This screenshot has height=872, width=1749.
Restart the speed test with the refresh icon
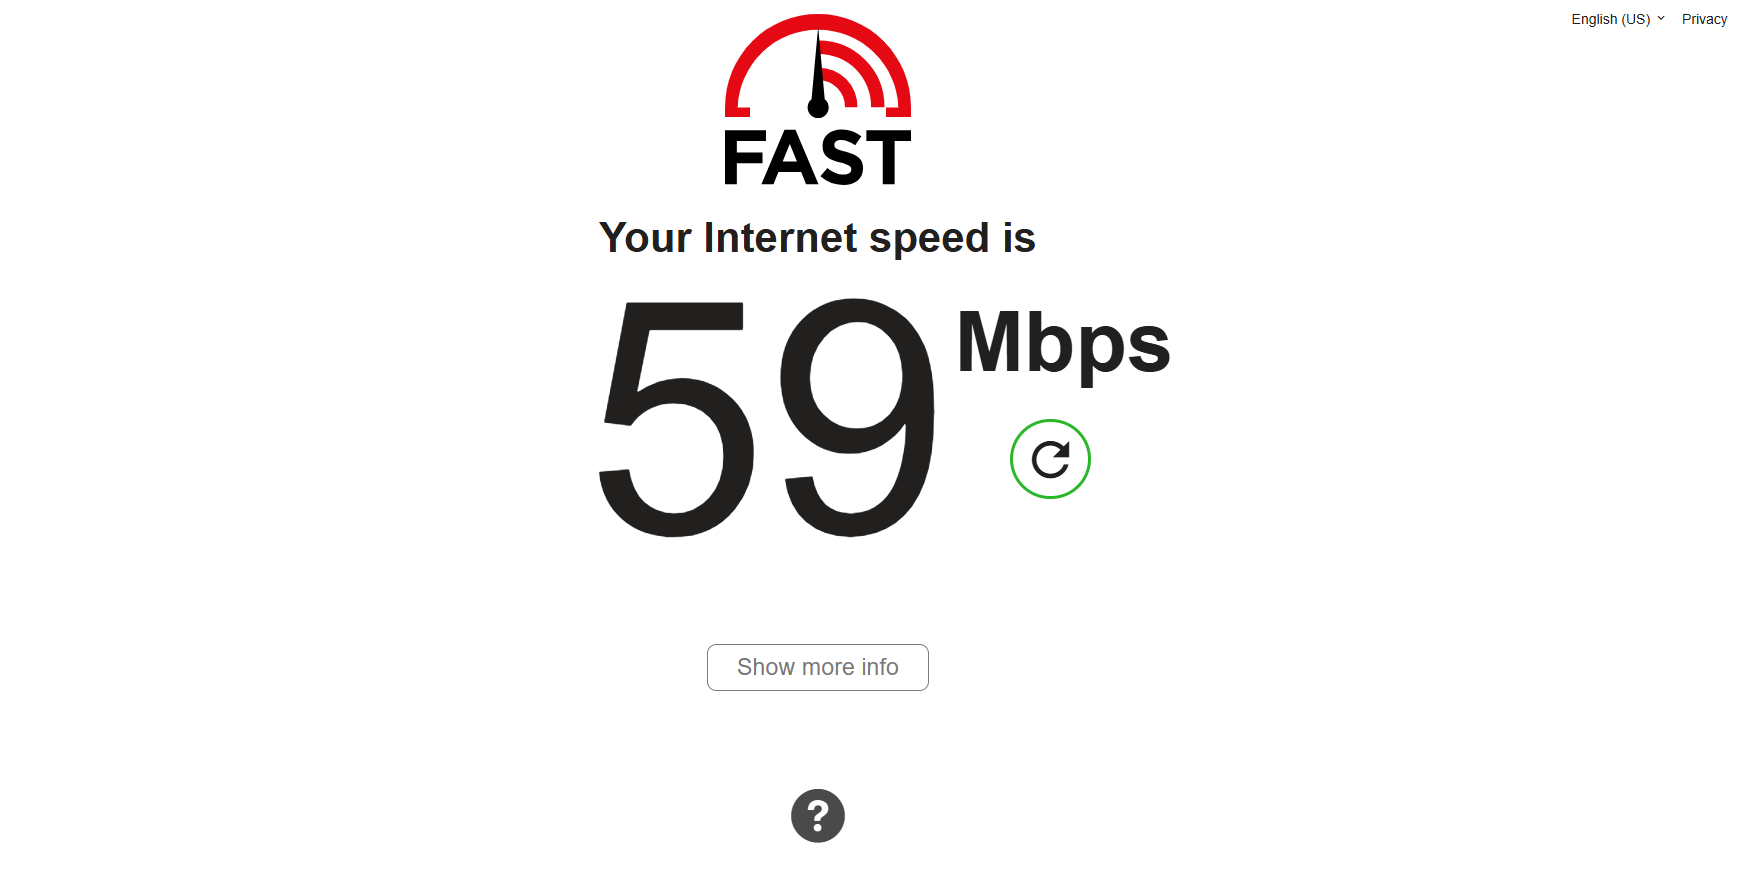(1050, 459)
